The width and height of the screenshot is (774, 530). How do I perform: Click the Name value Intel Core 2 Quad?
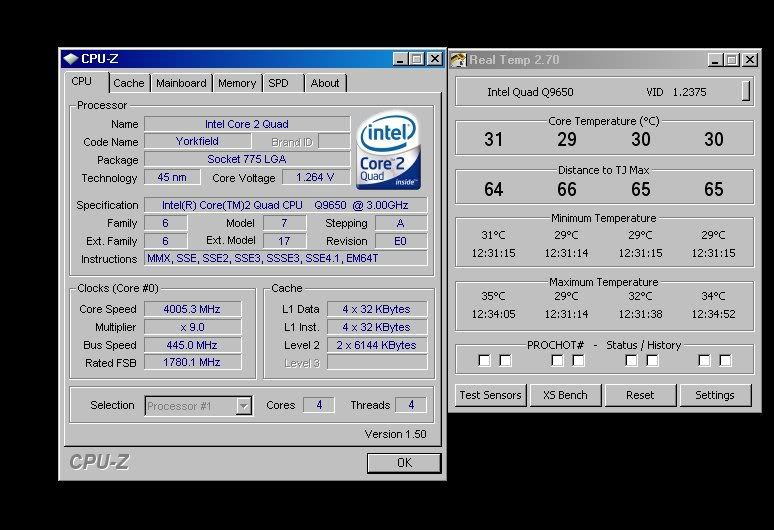pyautogui.click(x=247, y=124)
